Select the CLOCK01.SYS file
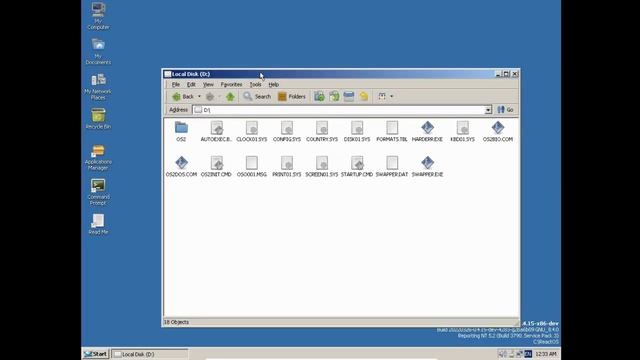 tap(251, 131)
